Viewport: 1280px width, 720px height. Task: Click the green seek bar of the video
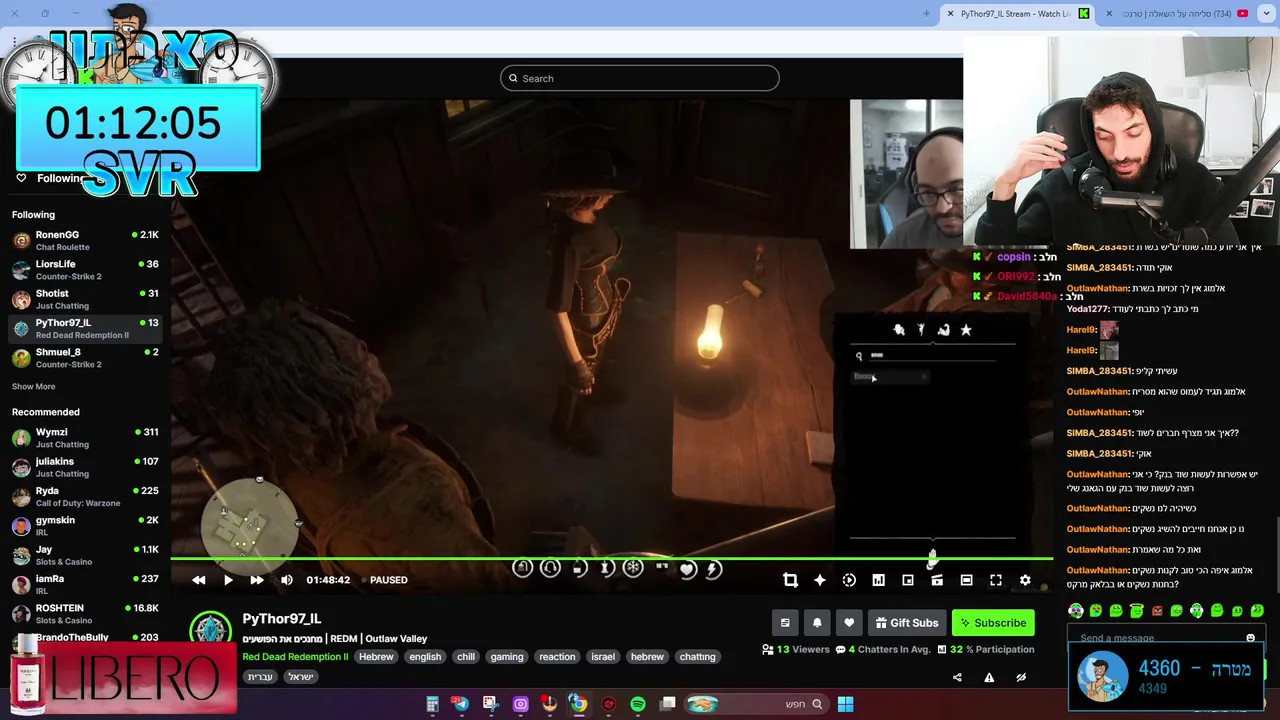(x=611, y=559)
